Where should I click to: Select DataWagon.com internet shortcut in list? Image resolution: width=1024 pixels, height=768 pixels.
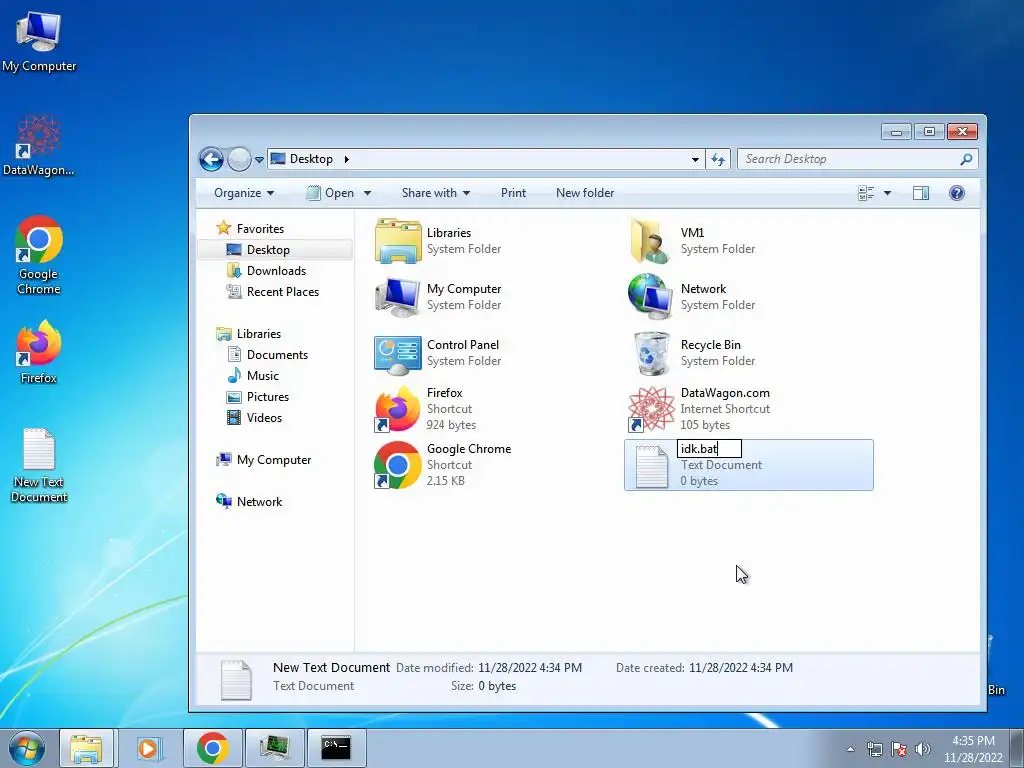(650, 409)
